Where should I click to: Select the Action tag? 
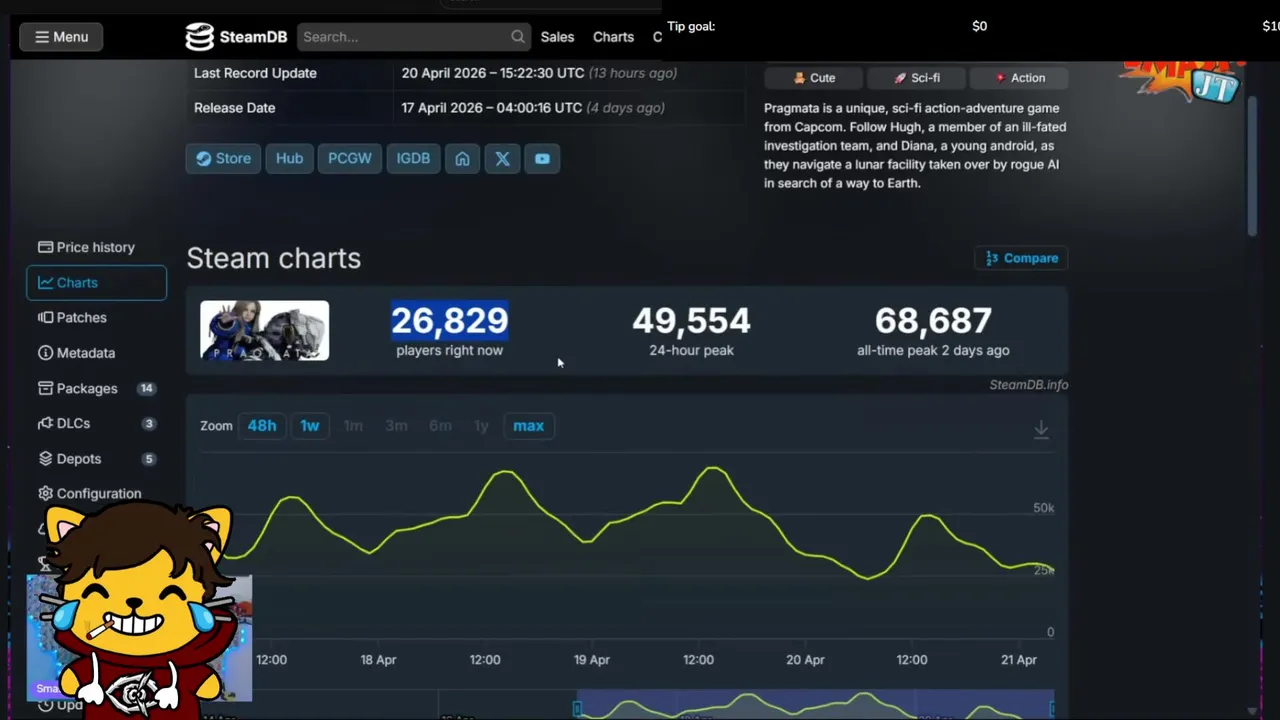click(x=1019, y=78)
